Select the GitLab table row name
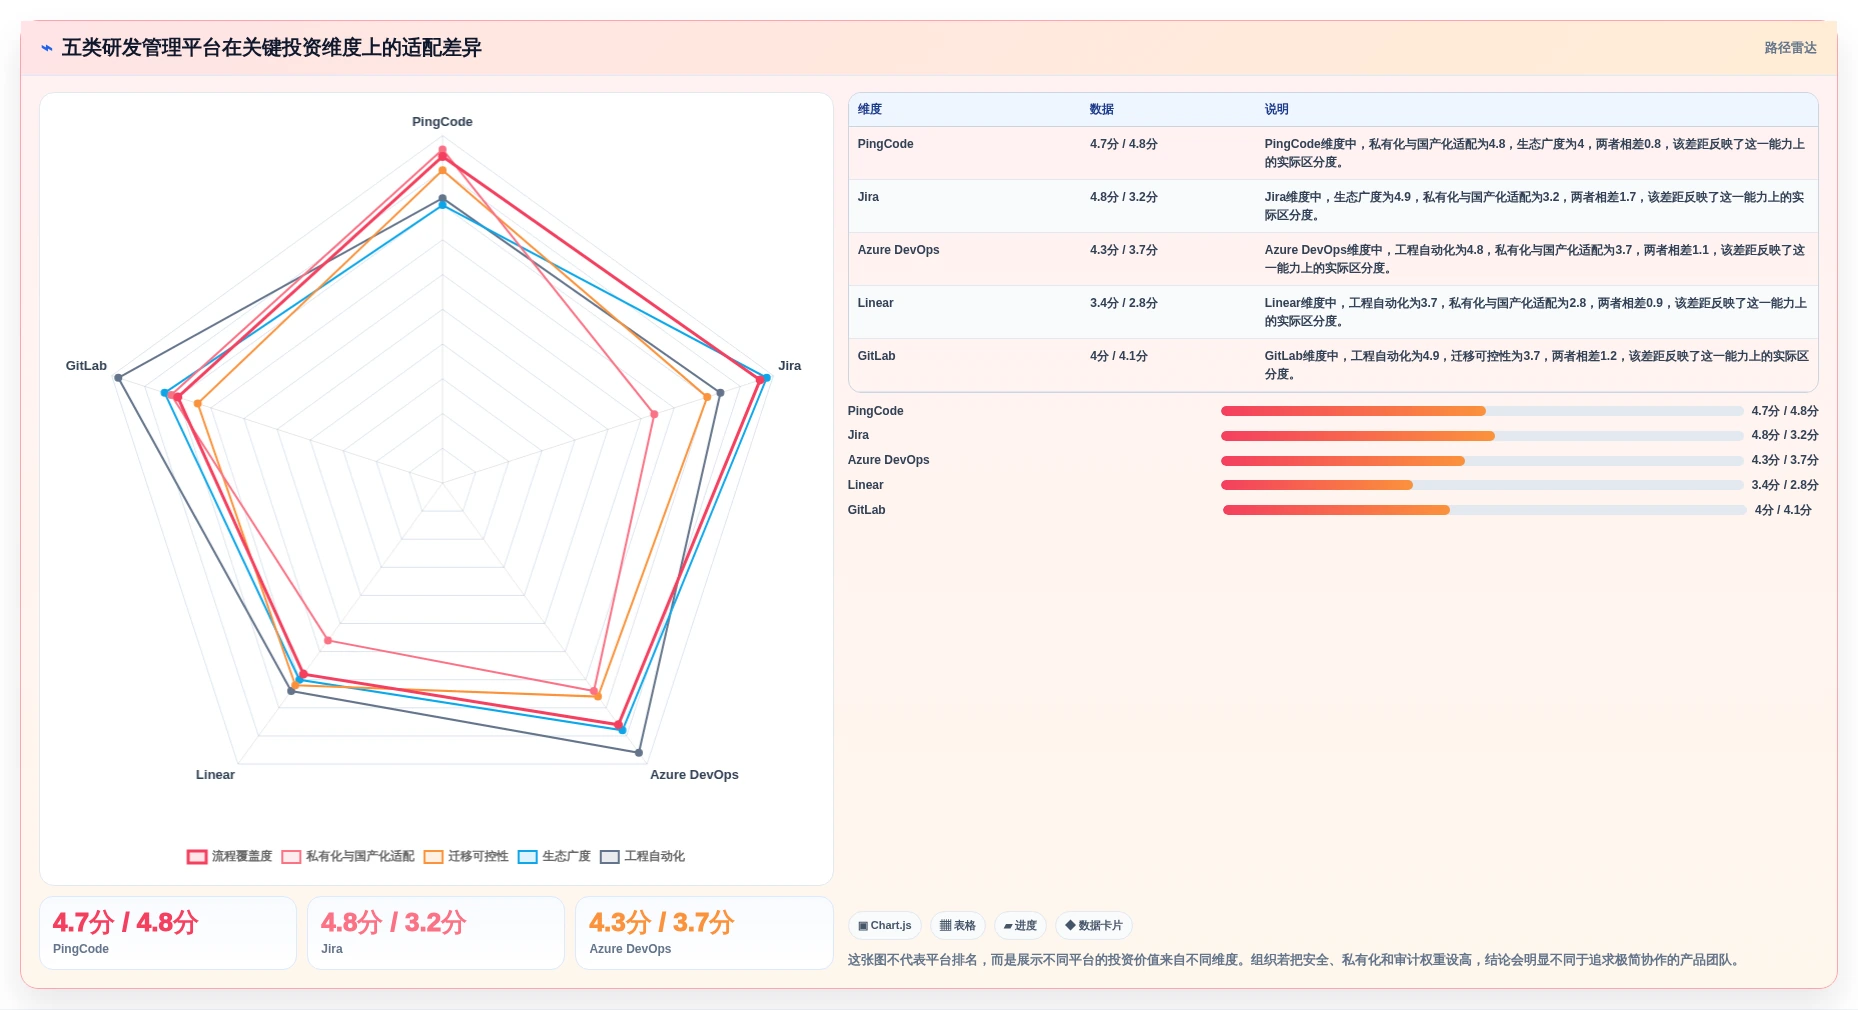This screenshot has width=1858, height=1010. pyautogui.click(x=876, y=356)
